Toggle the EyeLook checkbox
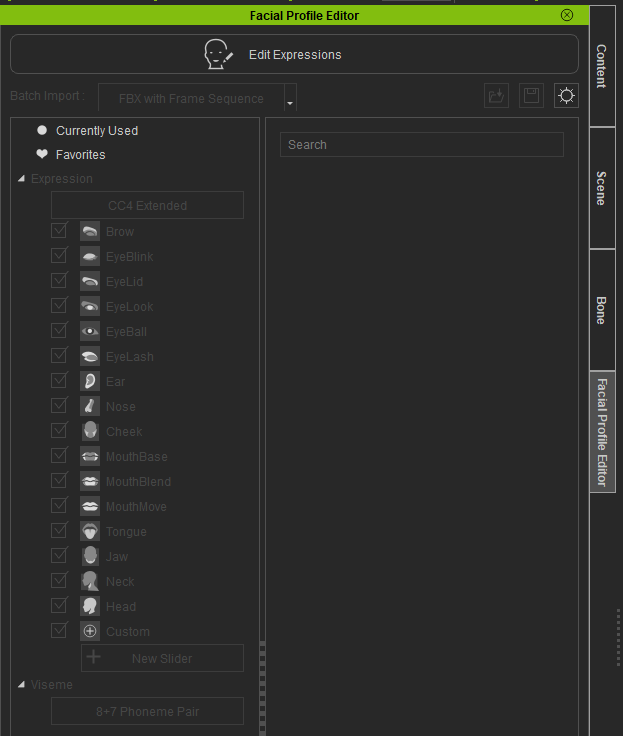This screenshot has width=623, height=736. [59, 306]
